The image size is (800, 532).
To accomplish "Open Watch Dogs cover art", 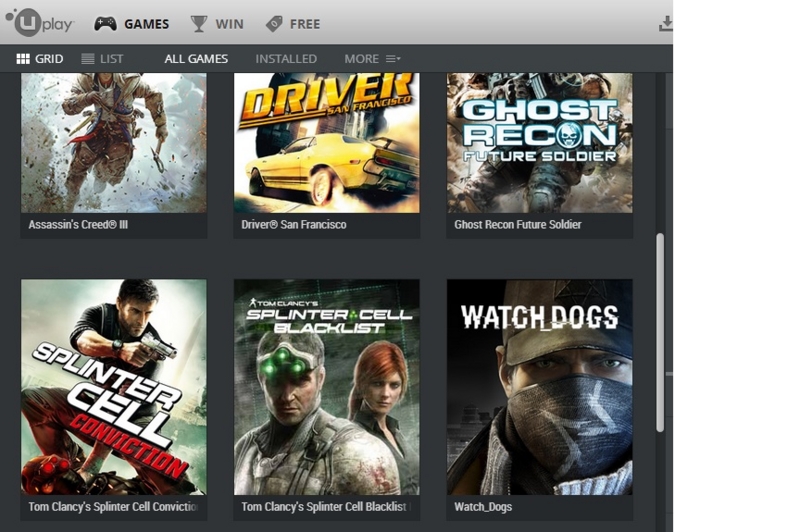I will (x=540, y=387).
